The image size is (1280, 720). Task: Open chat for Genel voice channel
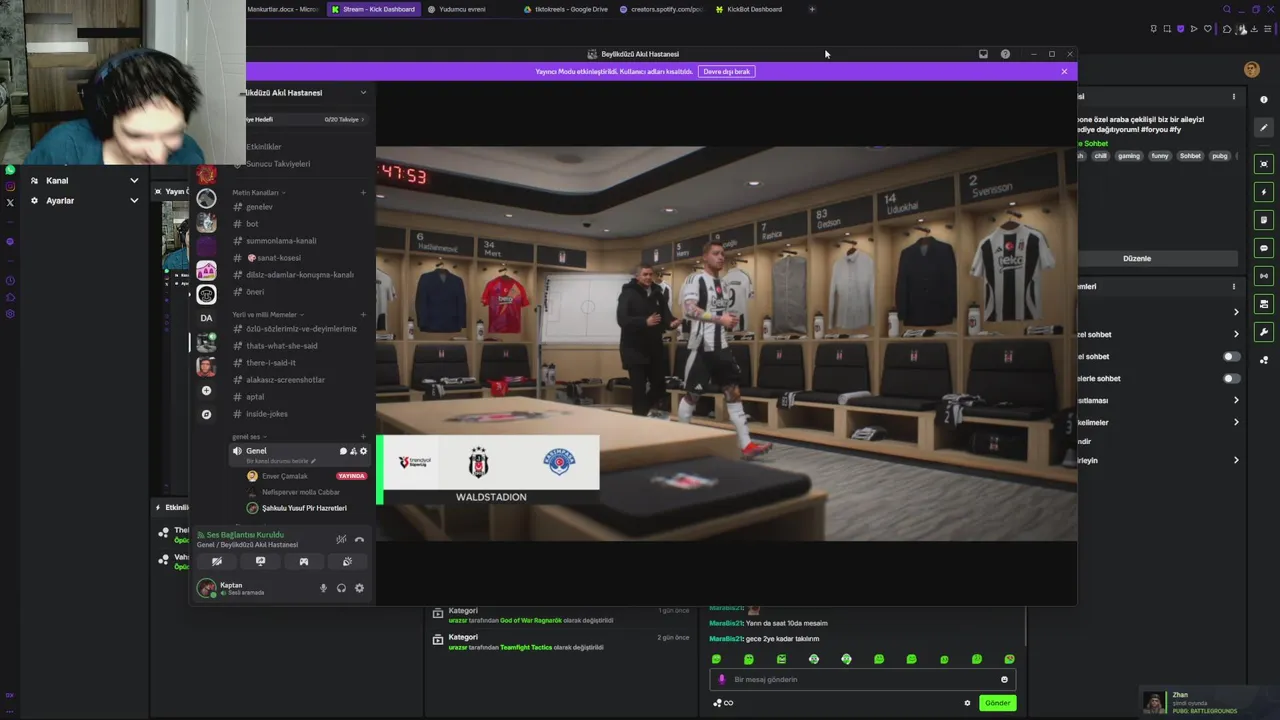pos(343,451)
